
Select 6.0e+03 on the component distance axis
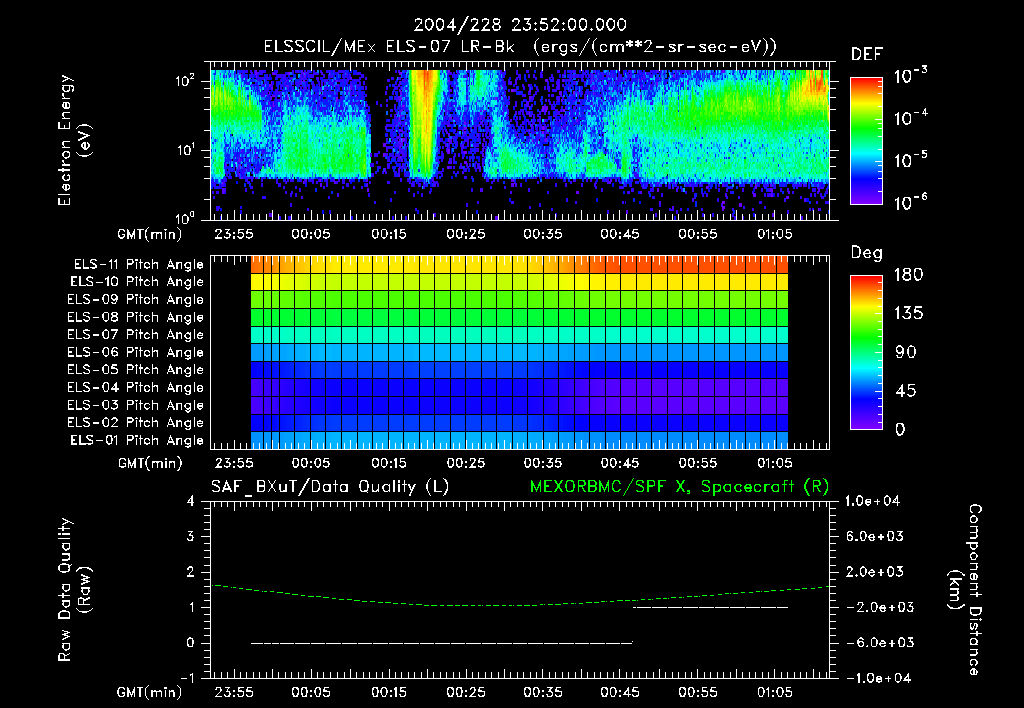[x=874, y=536]
